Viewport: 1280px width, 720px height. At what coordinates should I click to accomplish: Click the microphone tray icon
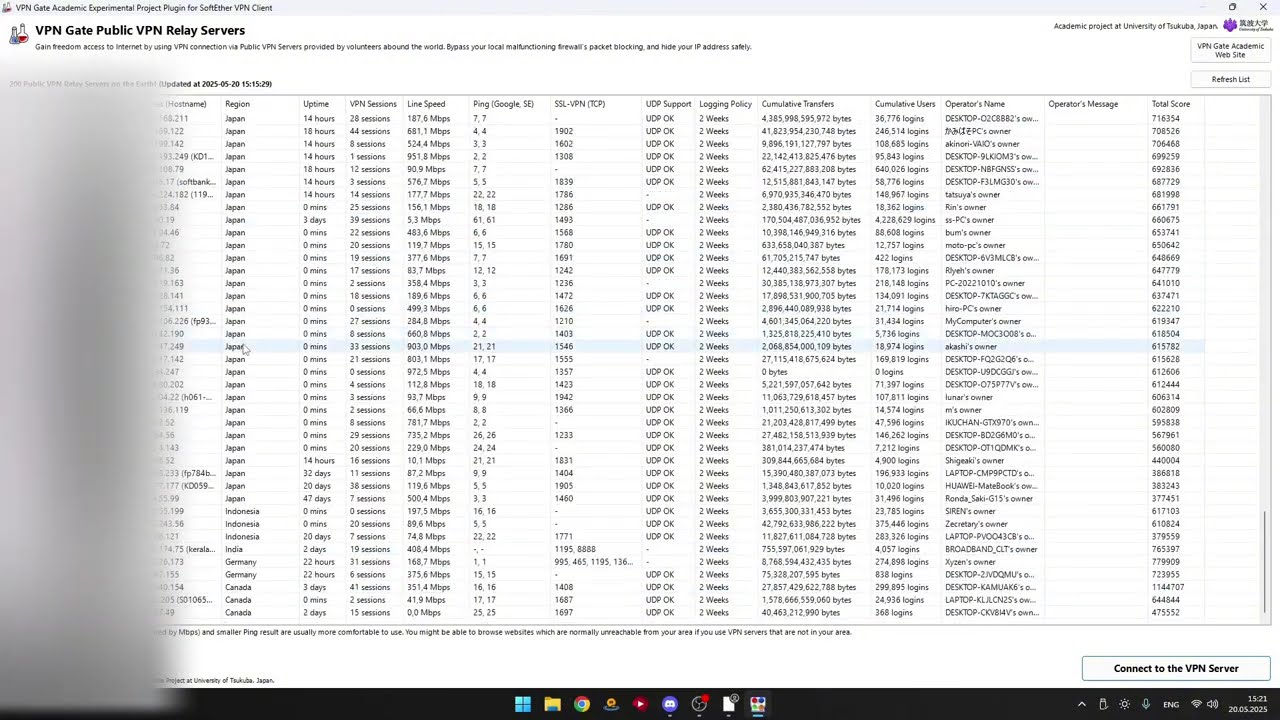pyautogui.click(x=1146, y=704)
